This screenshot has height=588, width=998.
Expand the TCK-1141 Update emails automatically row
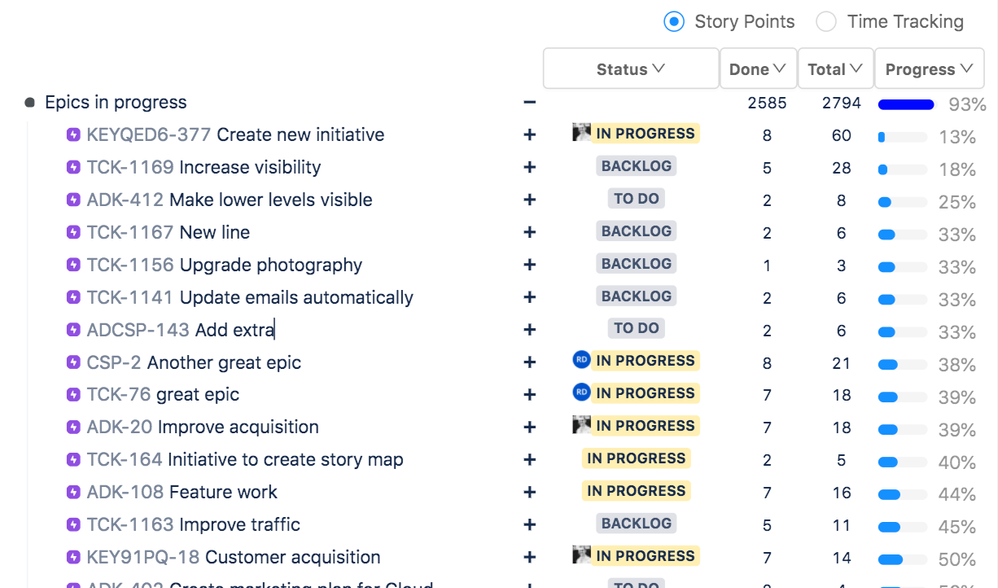pyautogui.click(x=530, y=297)
